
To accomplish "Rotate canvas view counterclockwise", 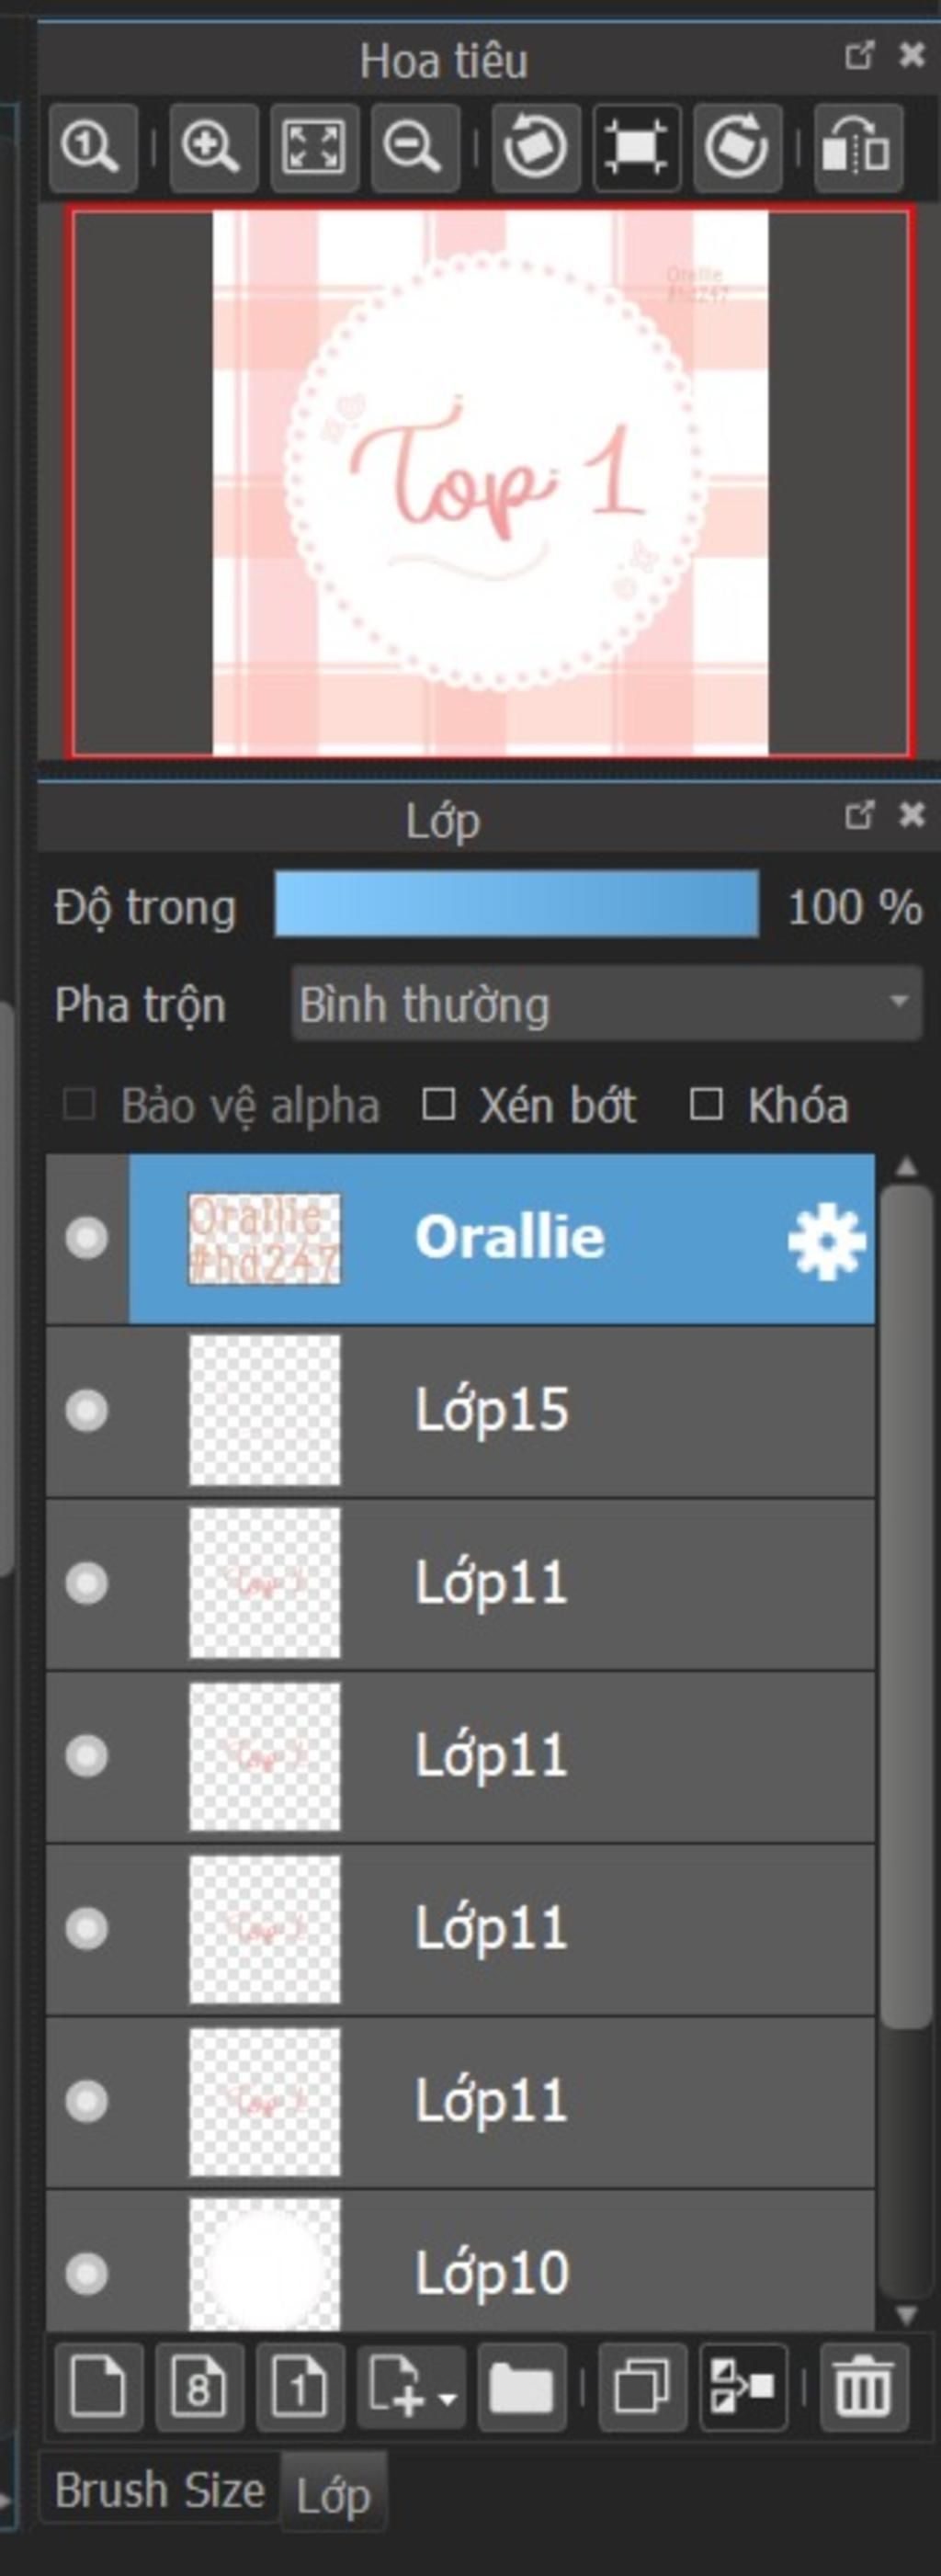I will 536,148.
